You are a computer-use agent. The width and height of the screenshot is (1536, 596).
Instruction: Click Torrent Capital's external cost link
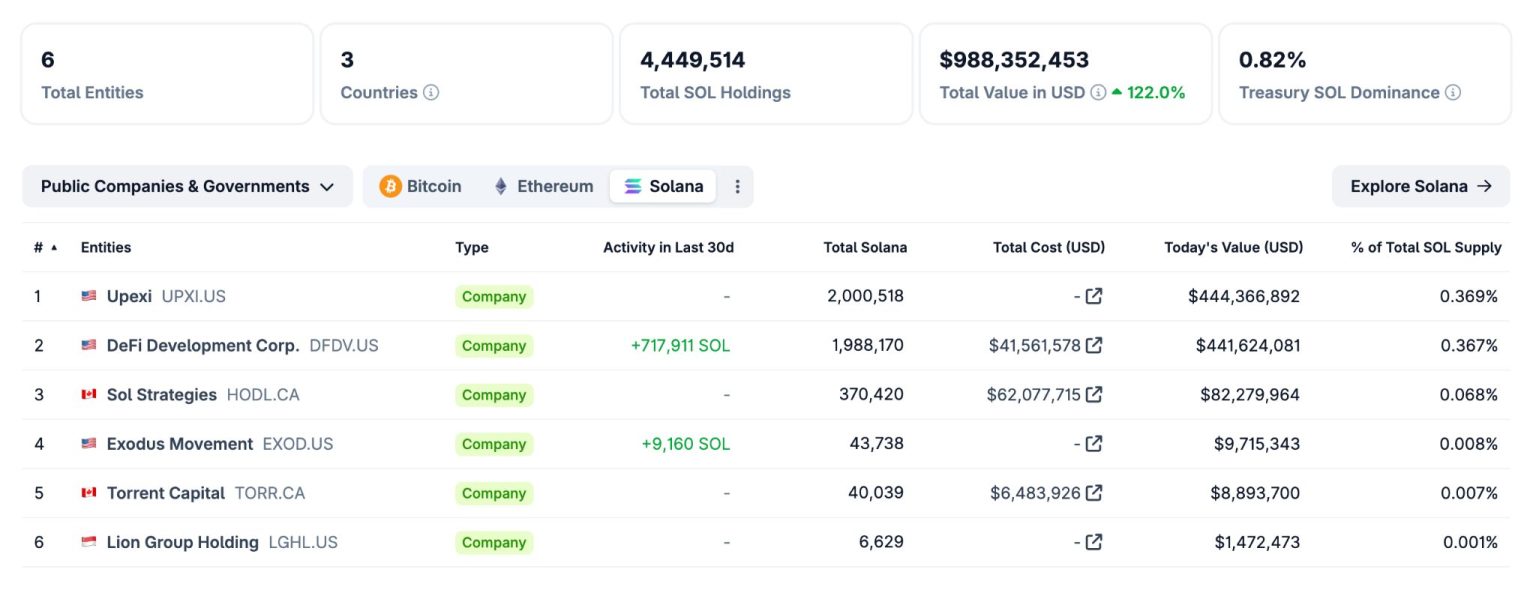(x=1095, y=492)
